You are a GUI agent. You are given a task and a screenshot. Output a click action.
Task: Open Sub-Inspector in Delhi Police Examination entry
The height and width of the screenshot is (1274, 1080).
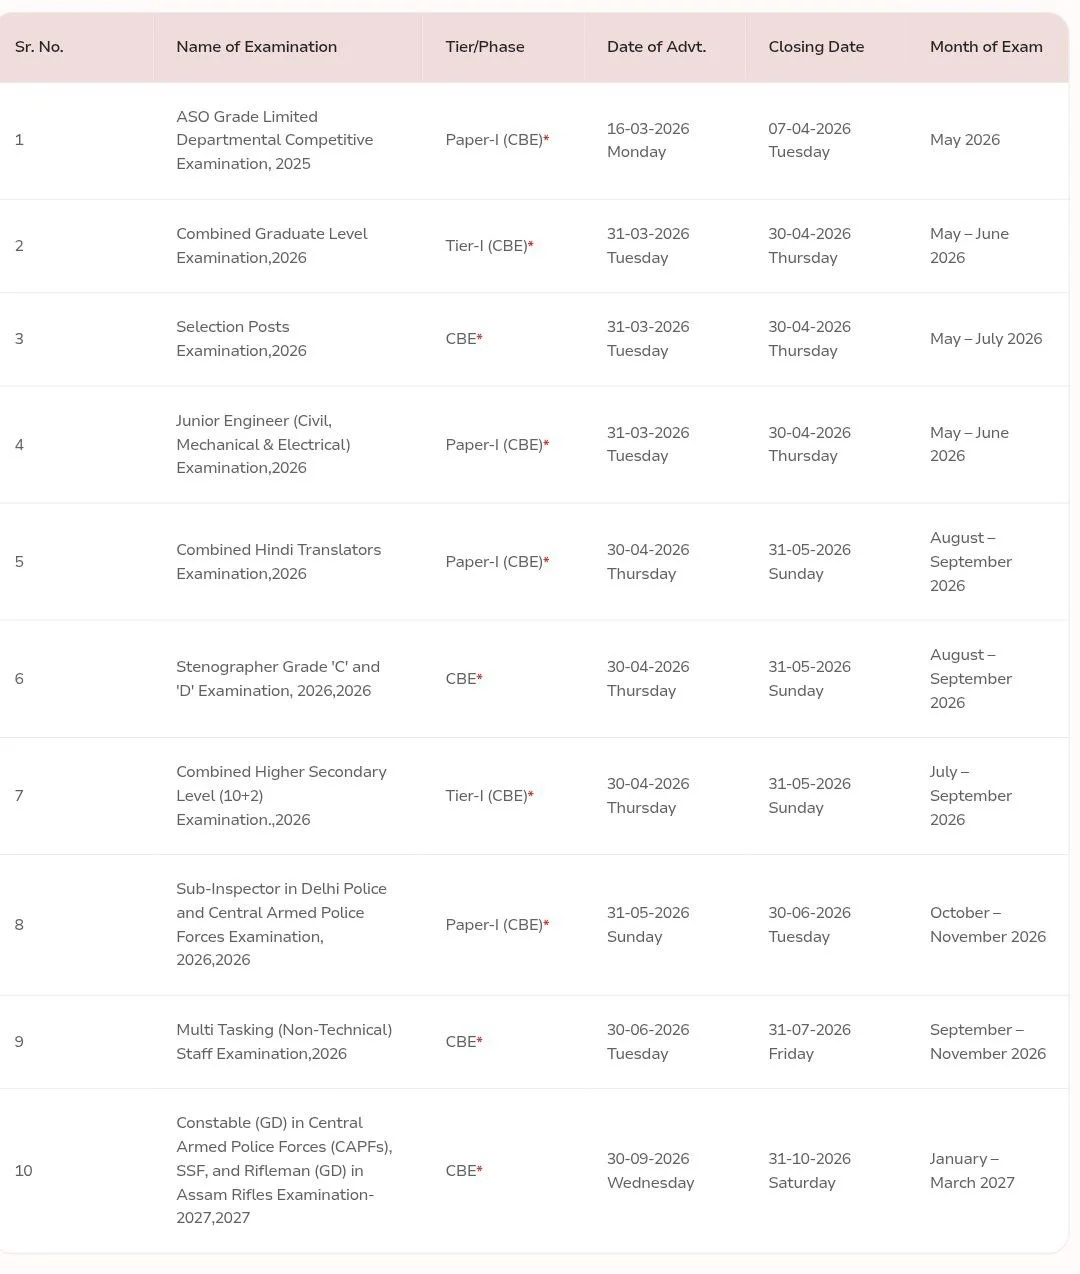pyautogui.click(x=281, y=924)
